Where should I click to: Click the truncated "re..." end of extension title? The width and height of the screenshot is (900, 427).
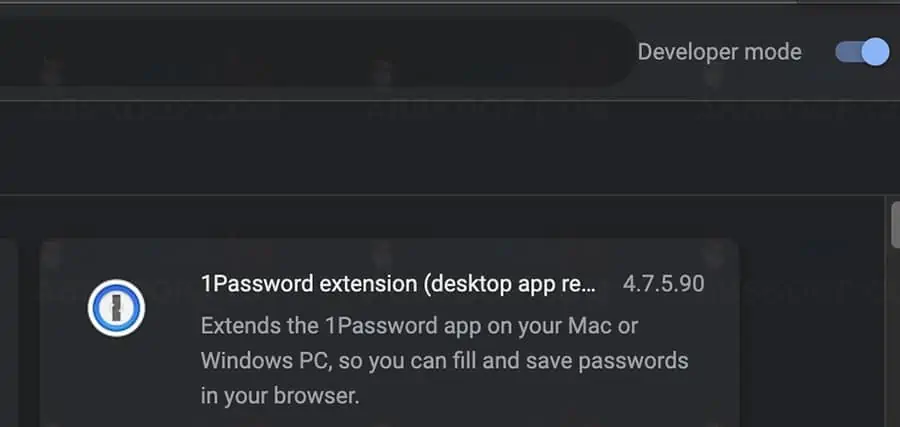click(578, 284)
